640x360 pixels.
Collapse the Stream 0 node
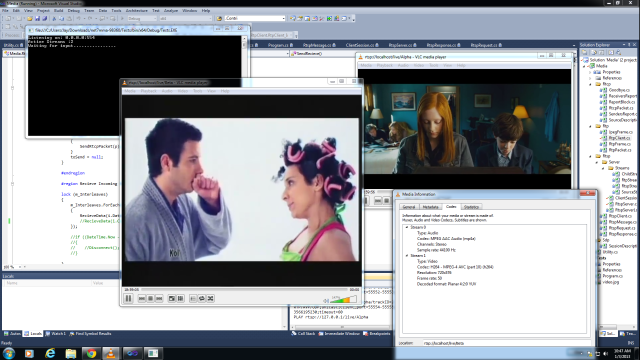pos(407,227)
